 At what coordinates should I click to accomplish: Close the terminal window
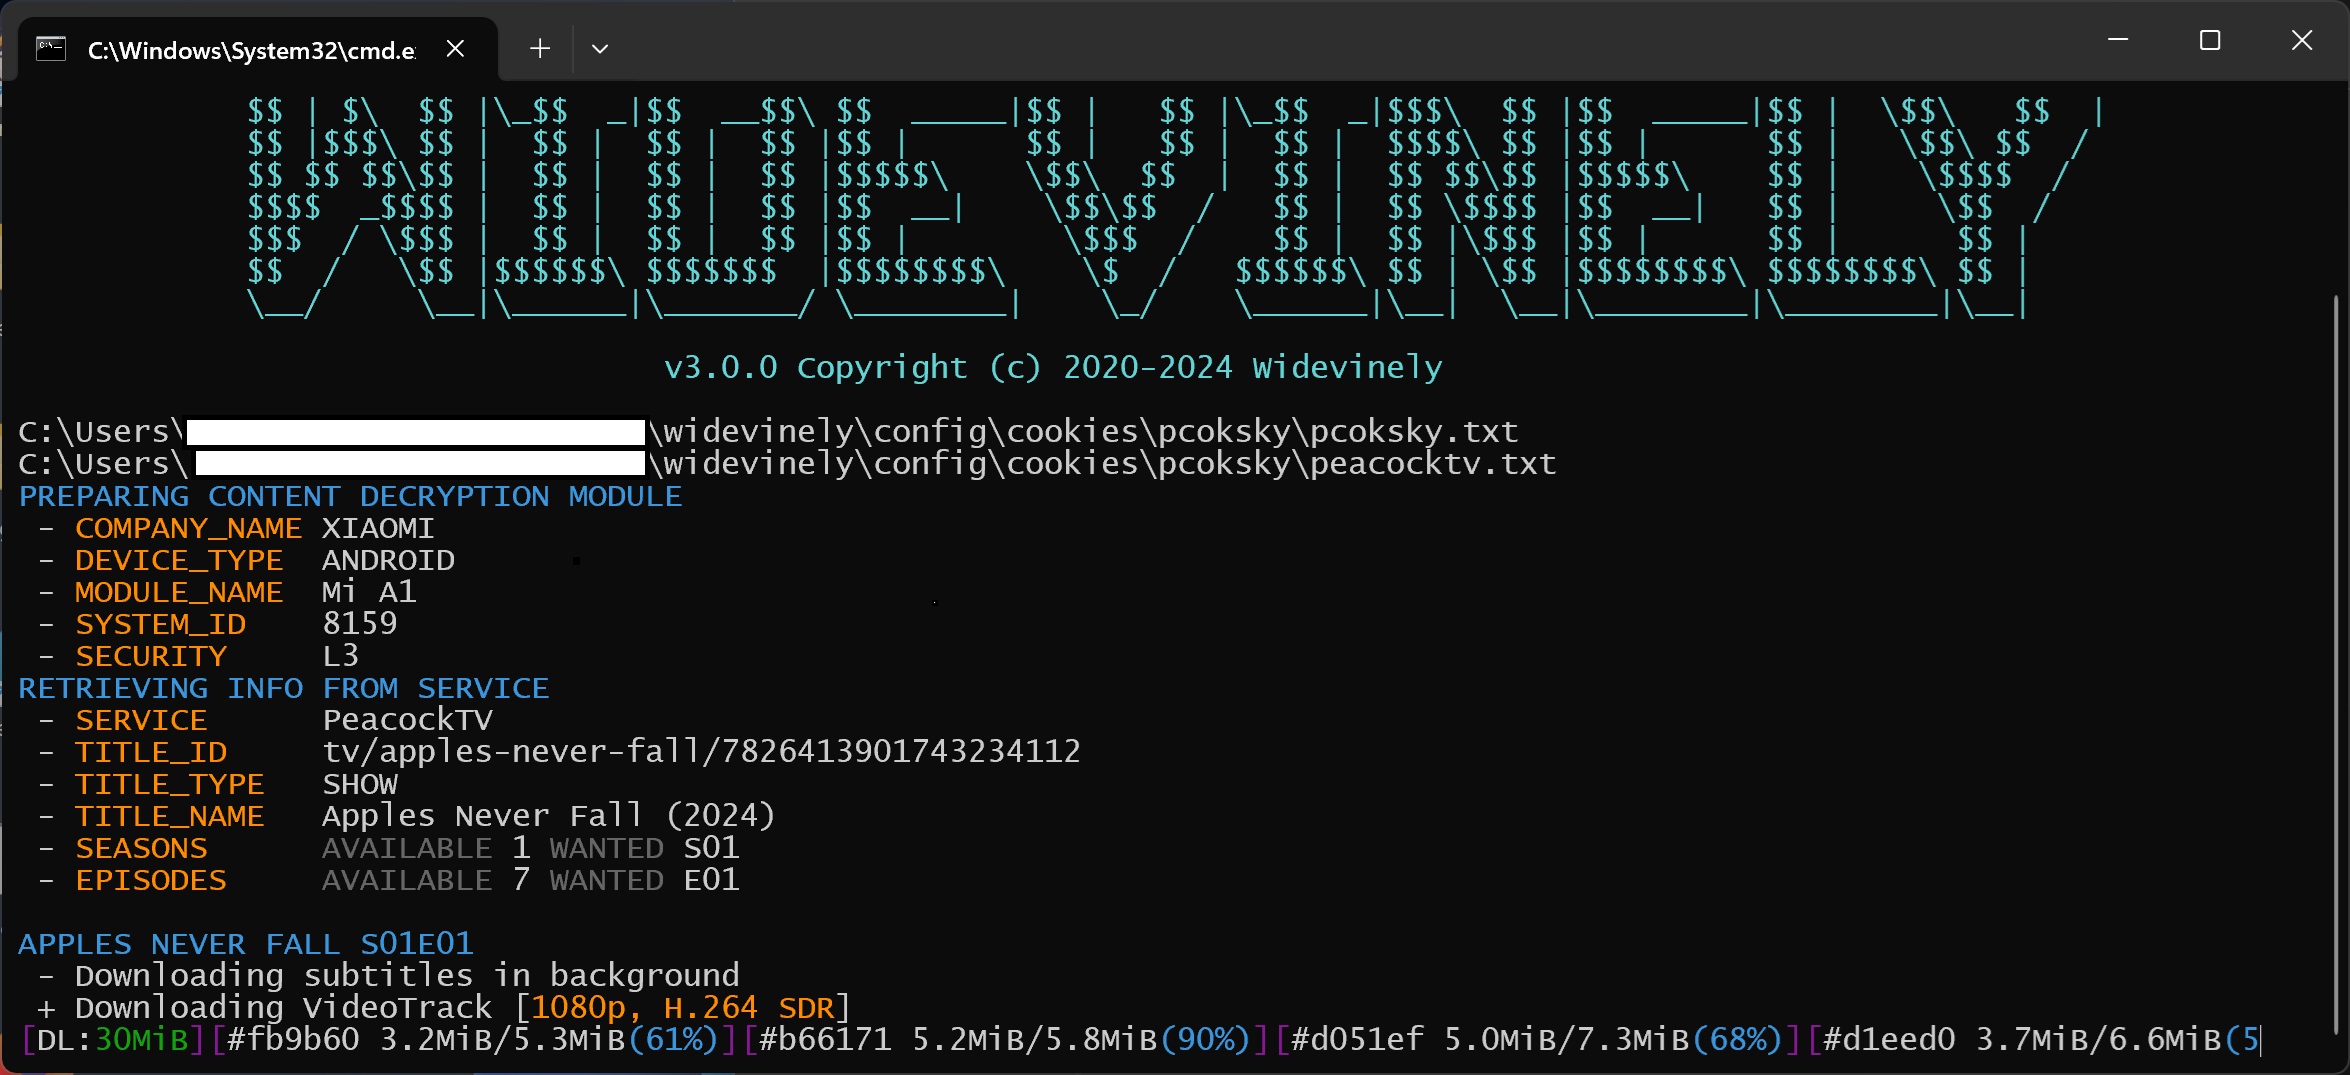click(2302, 40)
